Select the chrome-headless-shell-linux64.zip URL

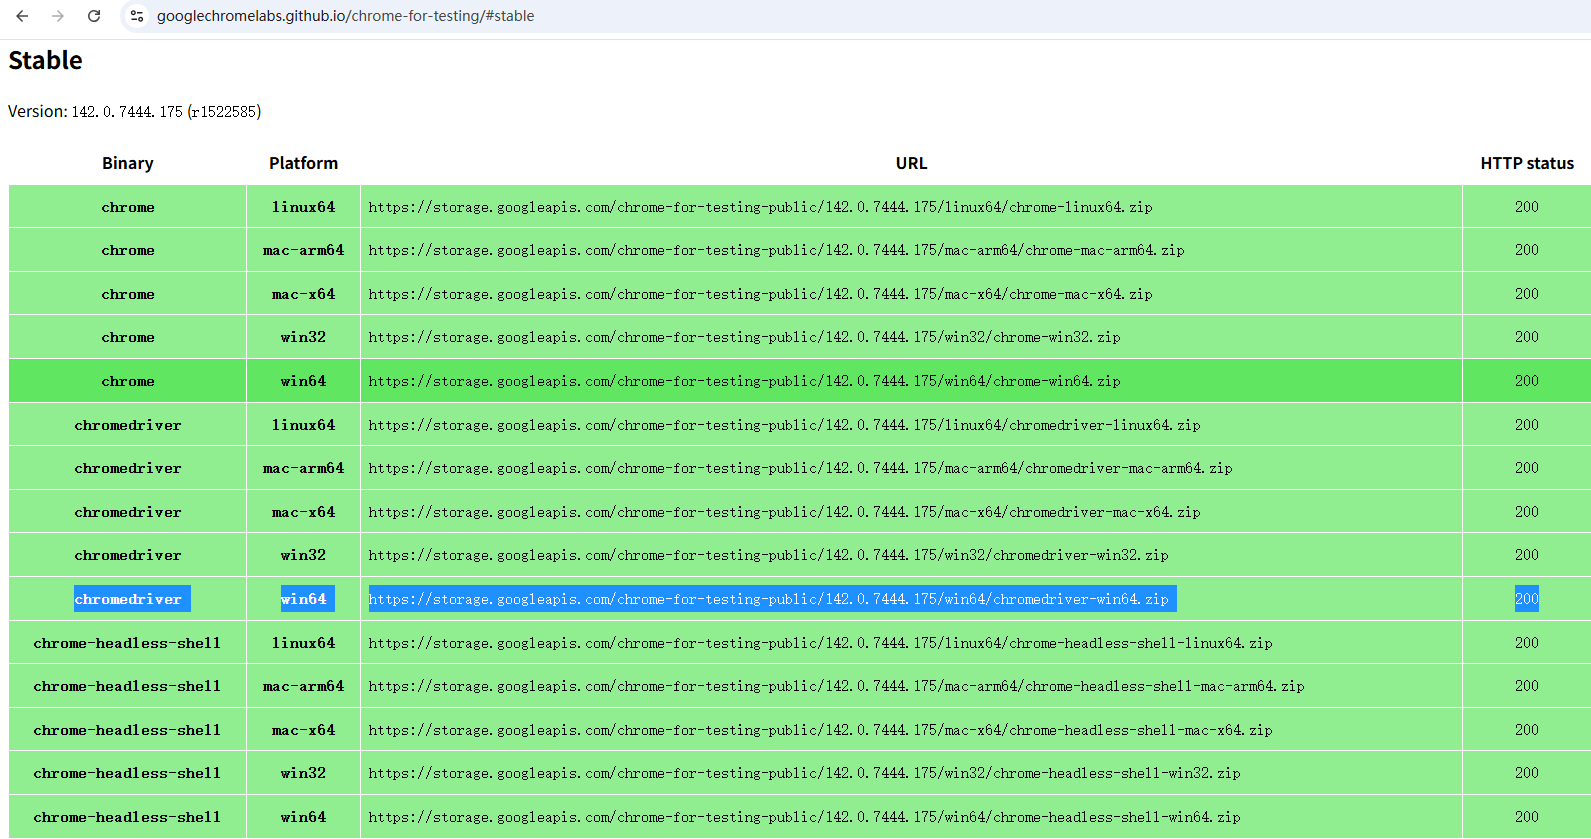(820, 643)
